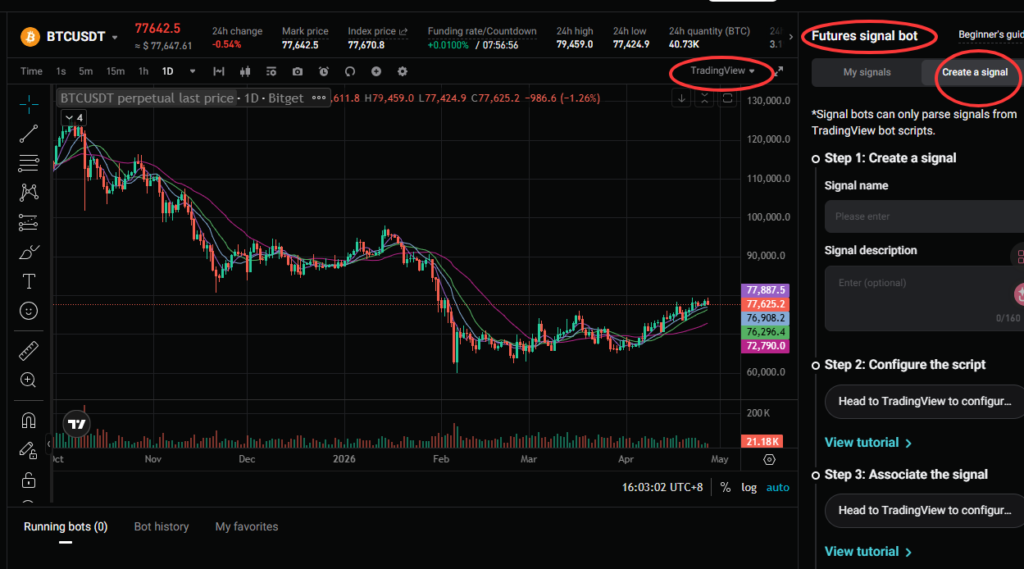Open the TradingView chart source dropdown
Image resolution: width=1024 pixels, height=569 pixels.
pyautogui.click(x=722, y=71)
